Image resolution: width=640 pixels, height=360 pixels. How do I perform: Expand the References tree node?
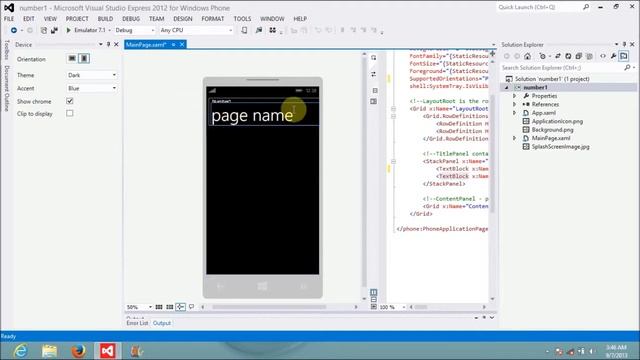tap(515, 104)
